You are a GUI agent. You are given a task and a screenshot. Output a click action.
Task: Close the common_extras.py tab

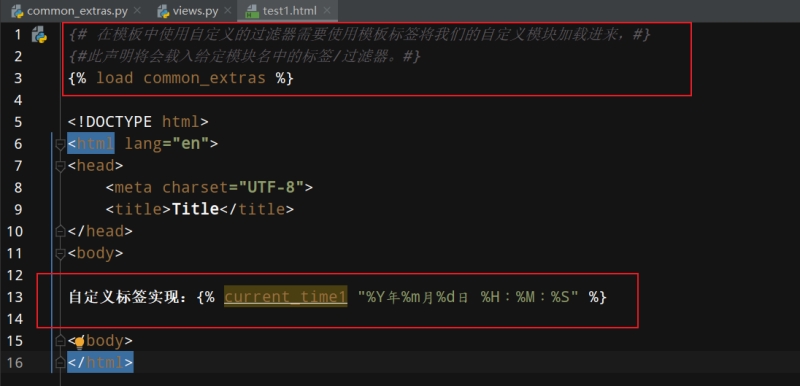137,10
